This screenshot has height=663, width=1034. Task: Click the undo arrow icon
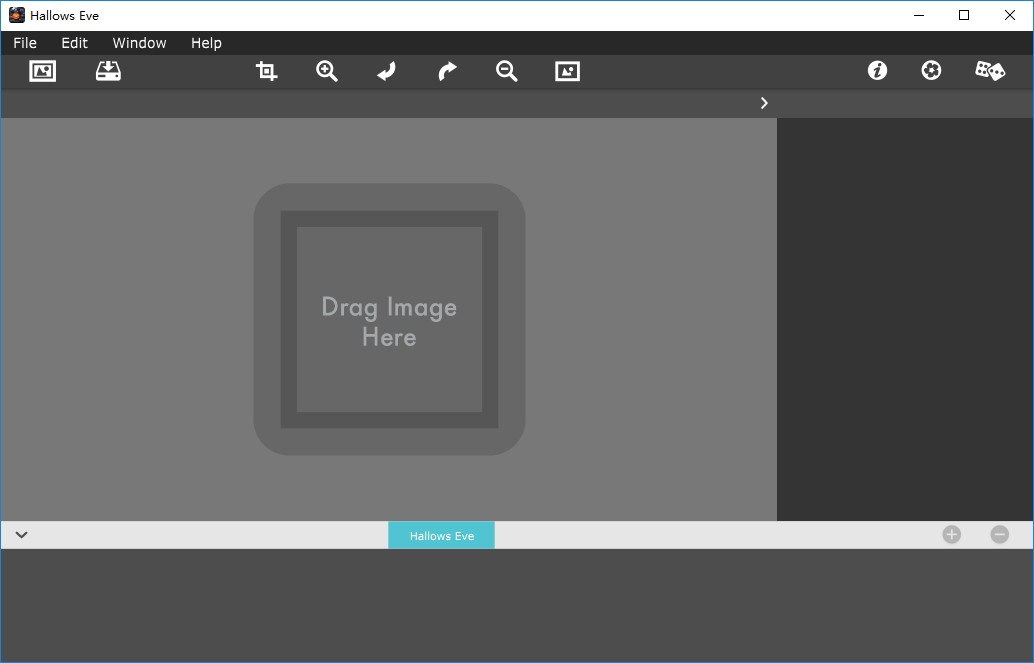click(386, 71)
